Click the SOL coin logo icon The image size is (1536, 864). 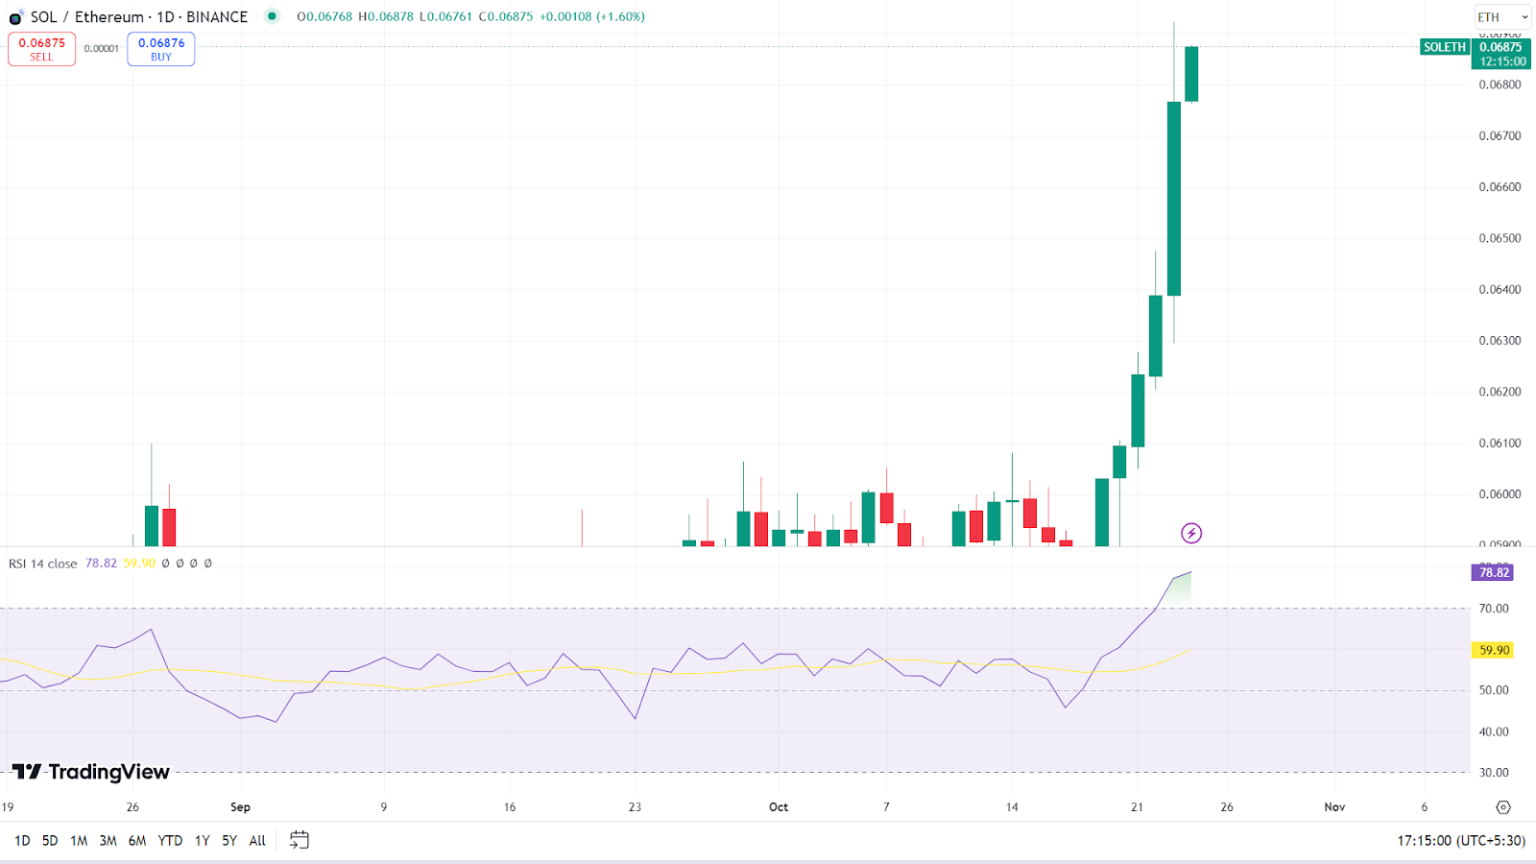click(x=15, y=18)
